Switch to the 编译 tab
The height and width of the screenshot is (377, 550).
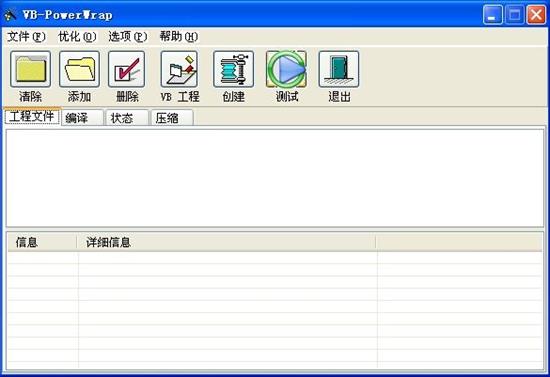[82, 118]
